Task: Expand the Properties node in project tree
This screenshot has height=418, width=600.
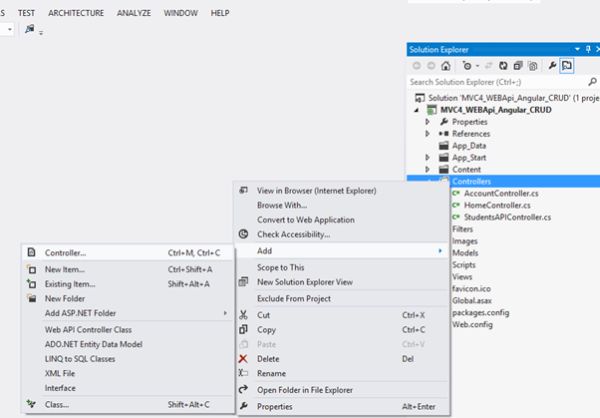Action: 428,121
